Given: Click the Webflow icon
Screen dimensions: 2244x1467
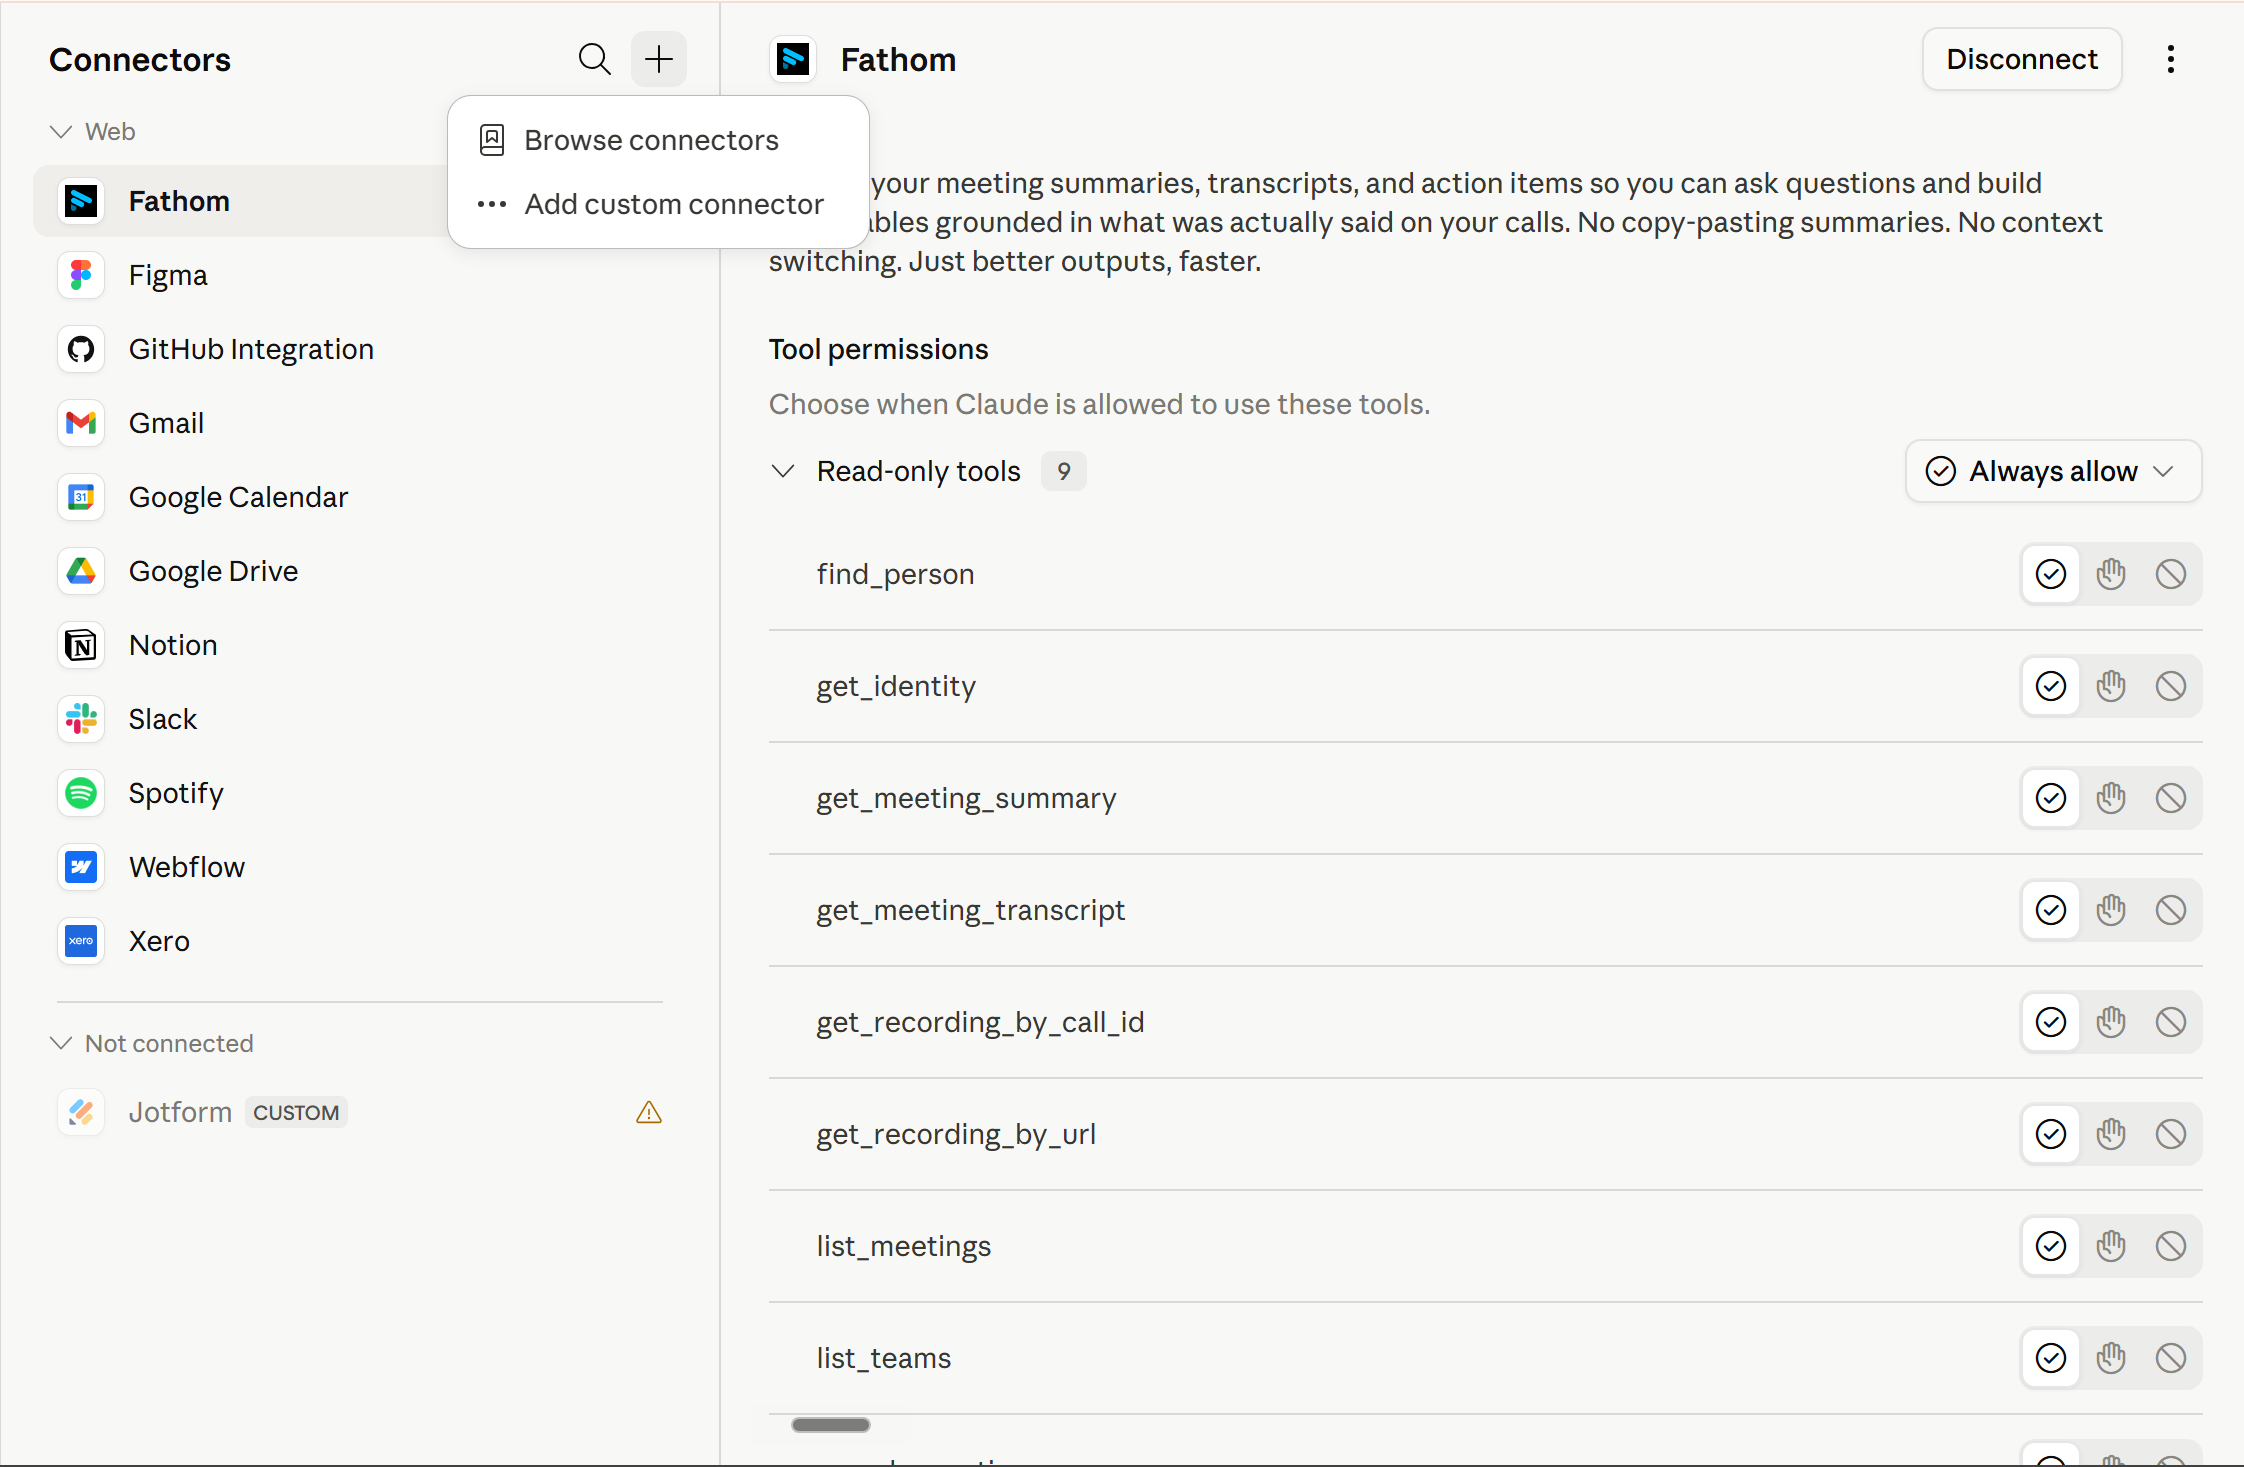Looking at the screenshot, I should click(x=81, y=867).
